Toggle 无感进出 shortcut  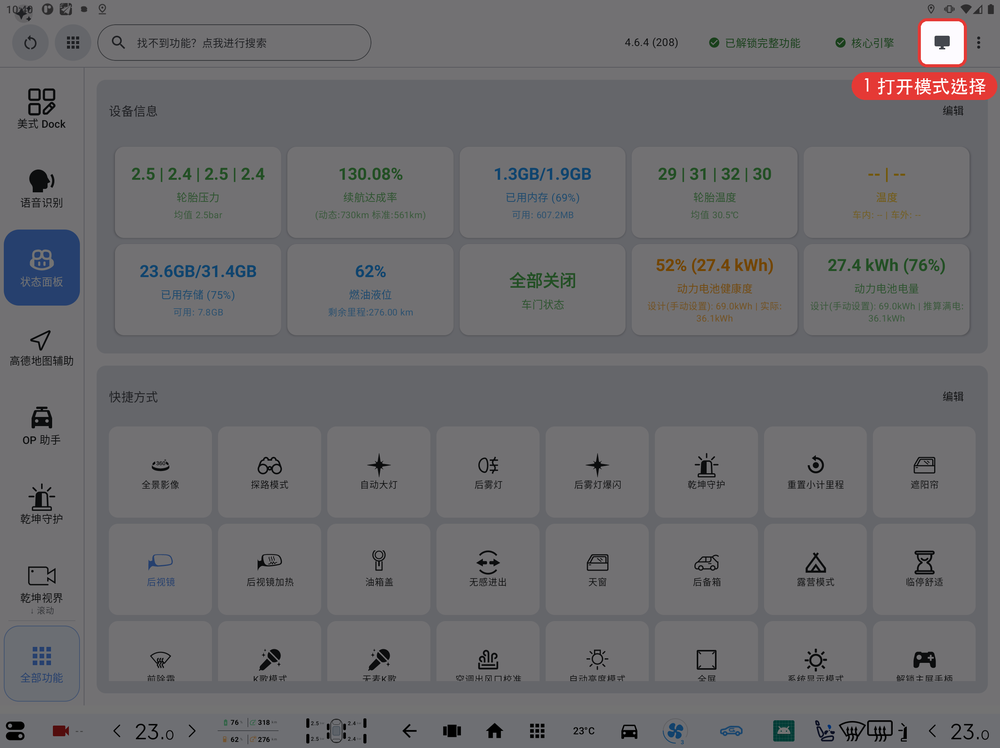click(x=488, y=569)
